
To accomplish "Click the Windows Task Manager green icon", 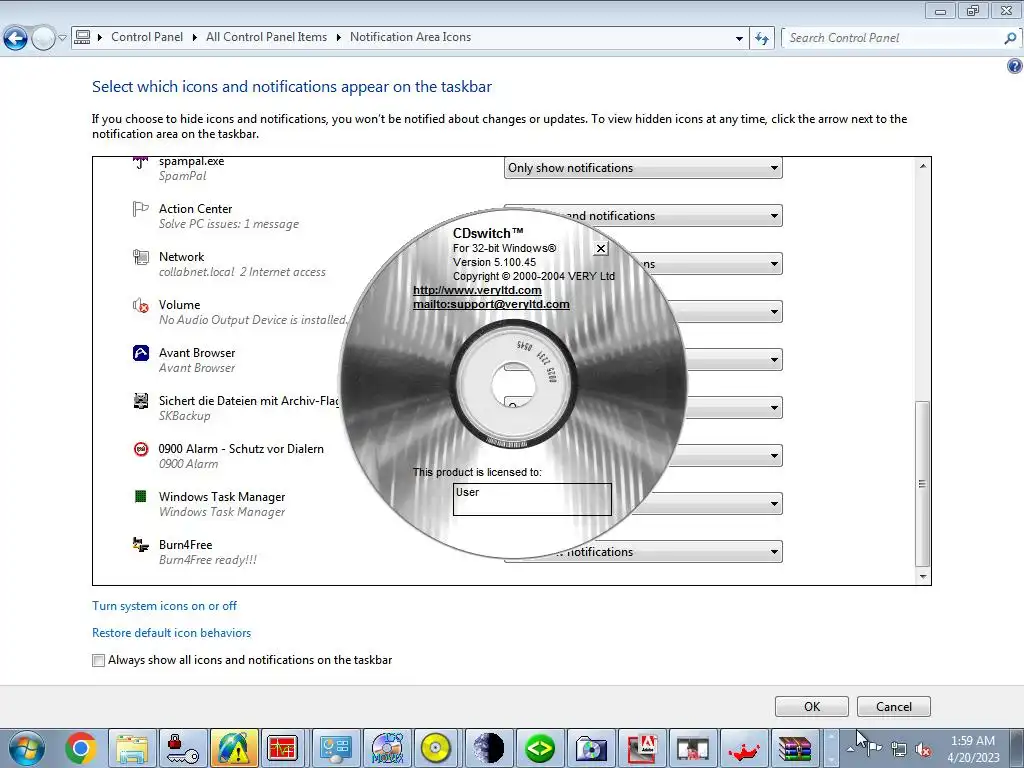I will click(x=140, y=496).
